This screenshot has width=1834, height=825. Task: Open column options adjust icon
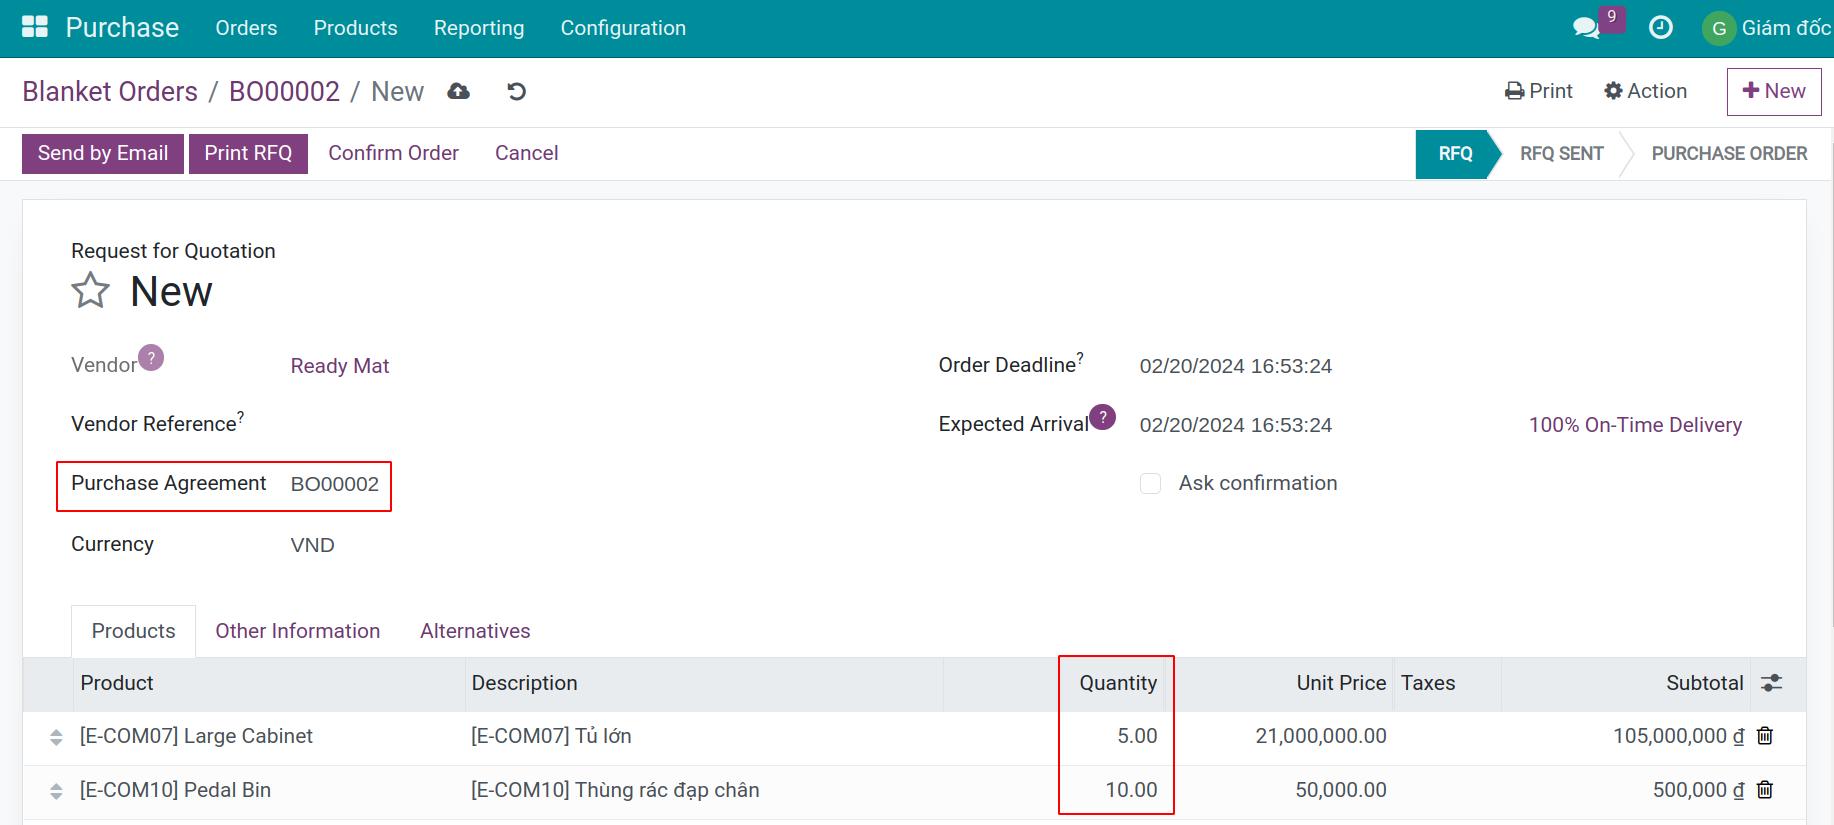click(x=1771, y=683)
